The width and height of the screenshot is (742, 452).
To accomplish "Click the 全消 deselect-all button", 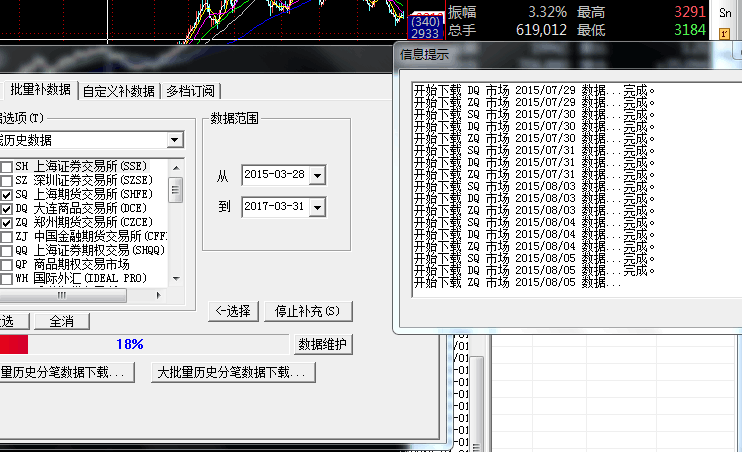I will coord(62,321).
